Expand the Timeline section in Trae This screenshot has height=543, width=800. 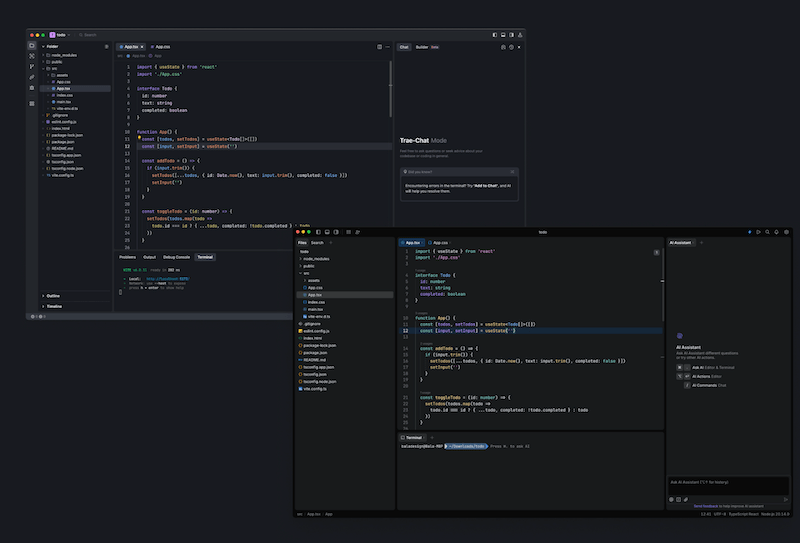55,307
